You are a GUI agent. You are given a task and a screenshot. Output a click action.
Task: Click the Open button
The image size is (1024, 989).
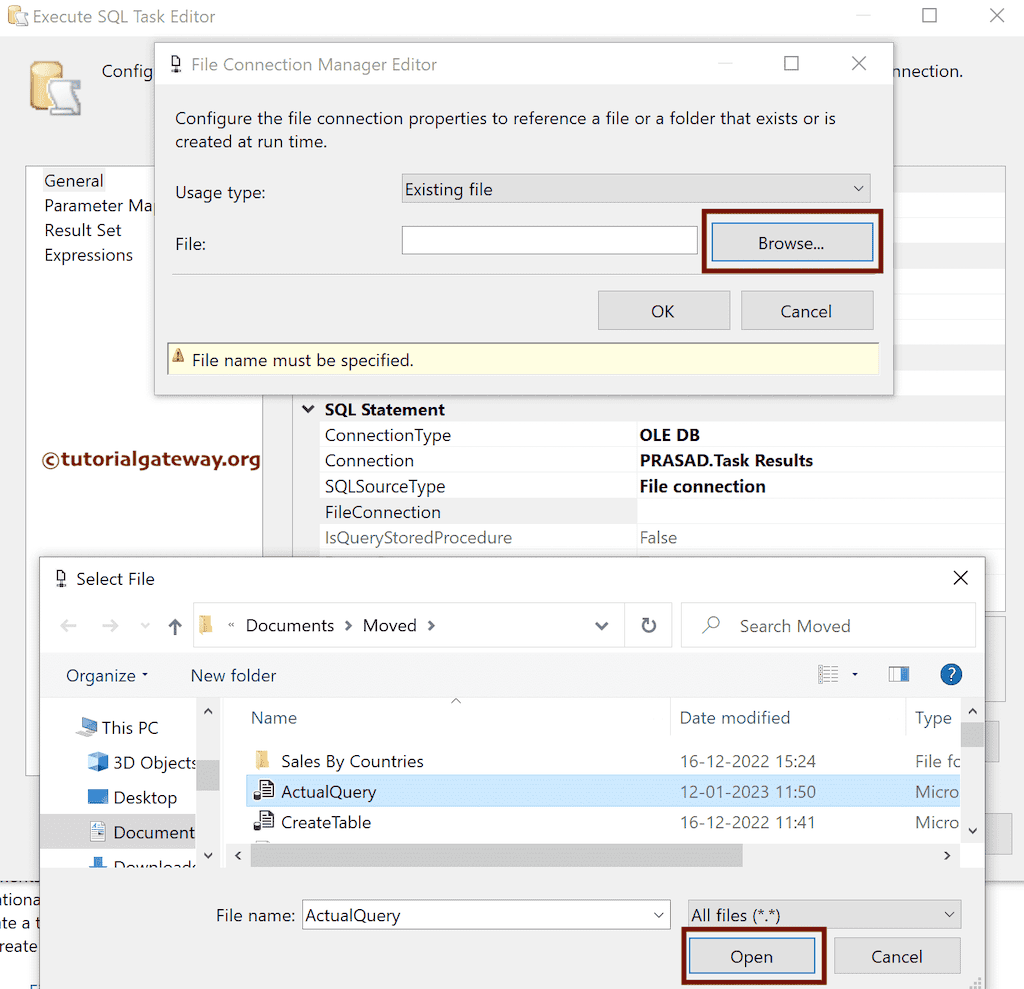[x=752, y=956]
